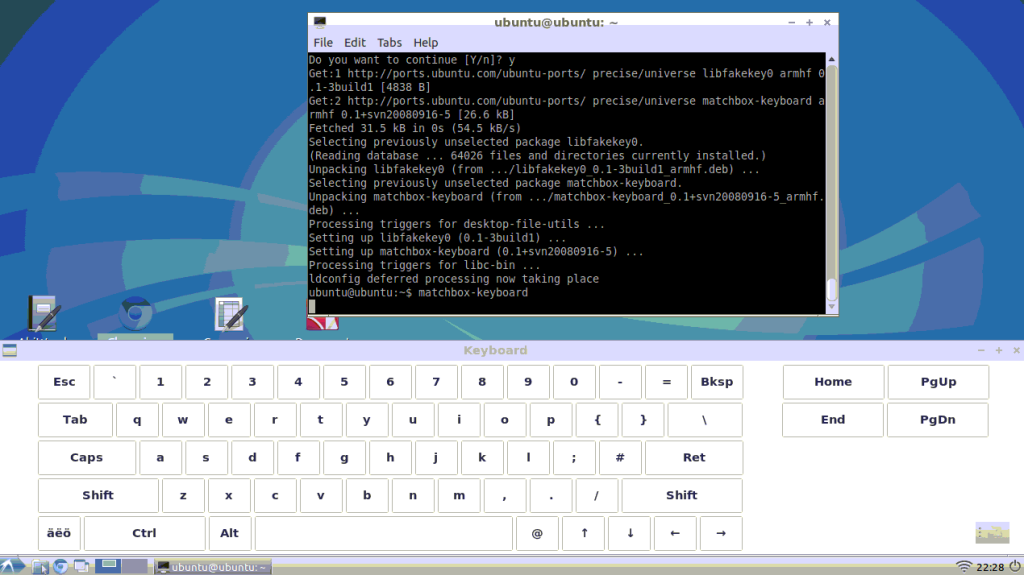Viewport: 1024px width, 575px height.
Task: Toggle the Caps lock key
Action: (x=87, y=457)
